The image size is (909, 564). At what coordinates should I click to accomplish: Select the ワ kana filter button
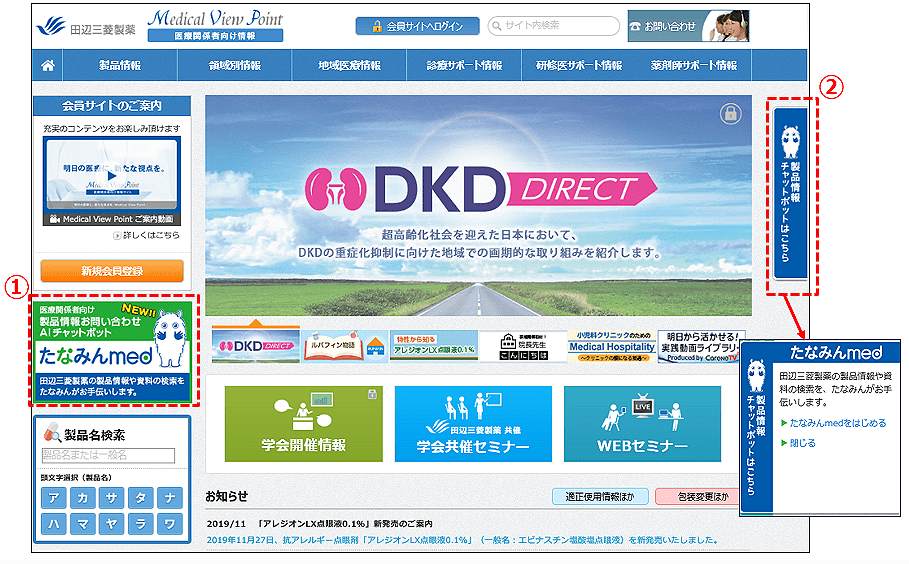point(170,523)
